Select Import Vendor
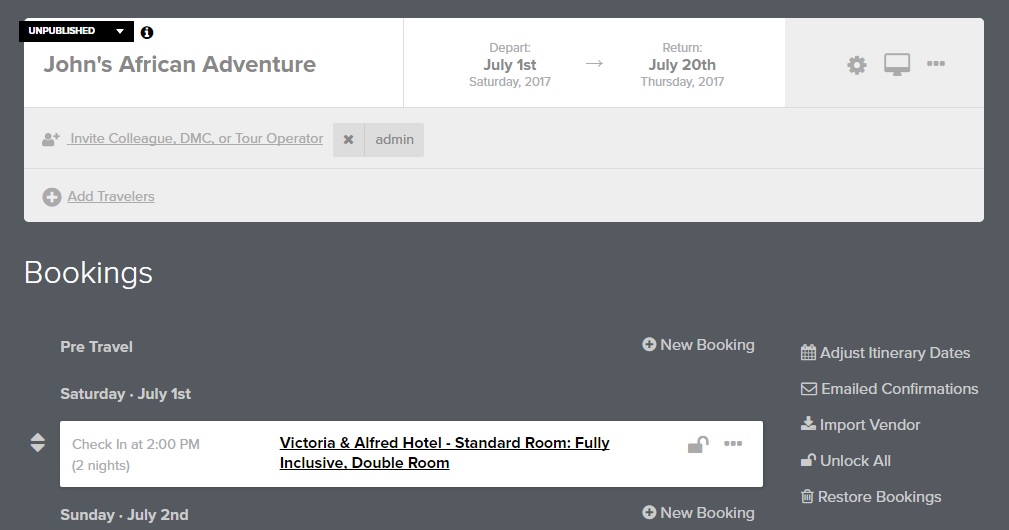 [x=861, y=425]
